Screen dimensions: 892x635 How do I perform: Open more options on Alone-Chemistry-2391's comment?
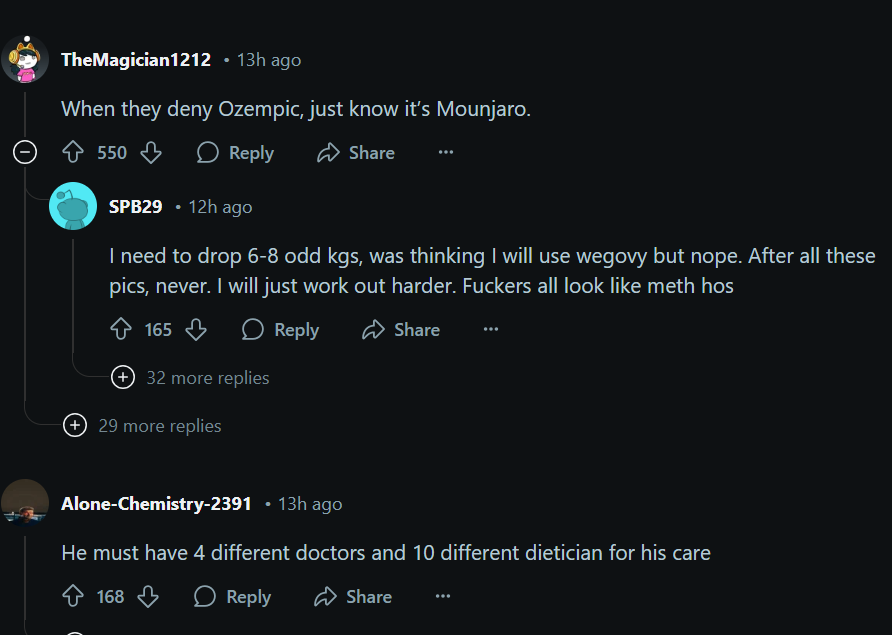click(x=443, y=597)
